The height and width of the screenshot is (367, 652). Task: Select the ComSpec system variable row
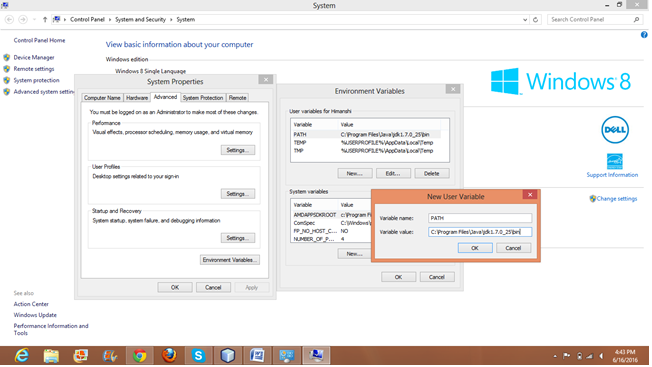(332, 223)
